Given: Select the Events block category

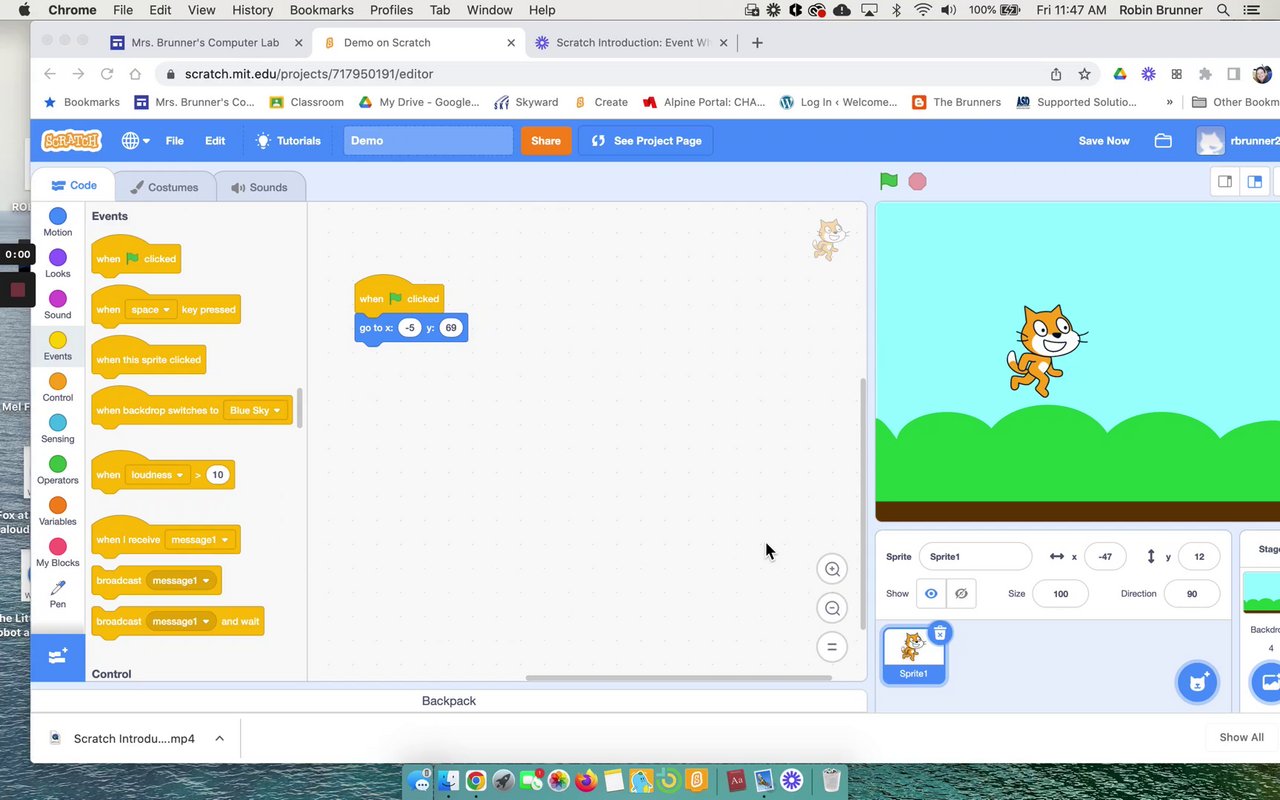Looking at the screenshot, I should [58, 346].
